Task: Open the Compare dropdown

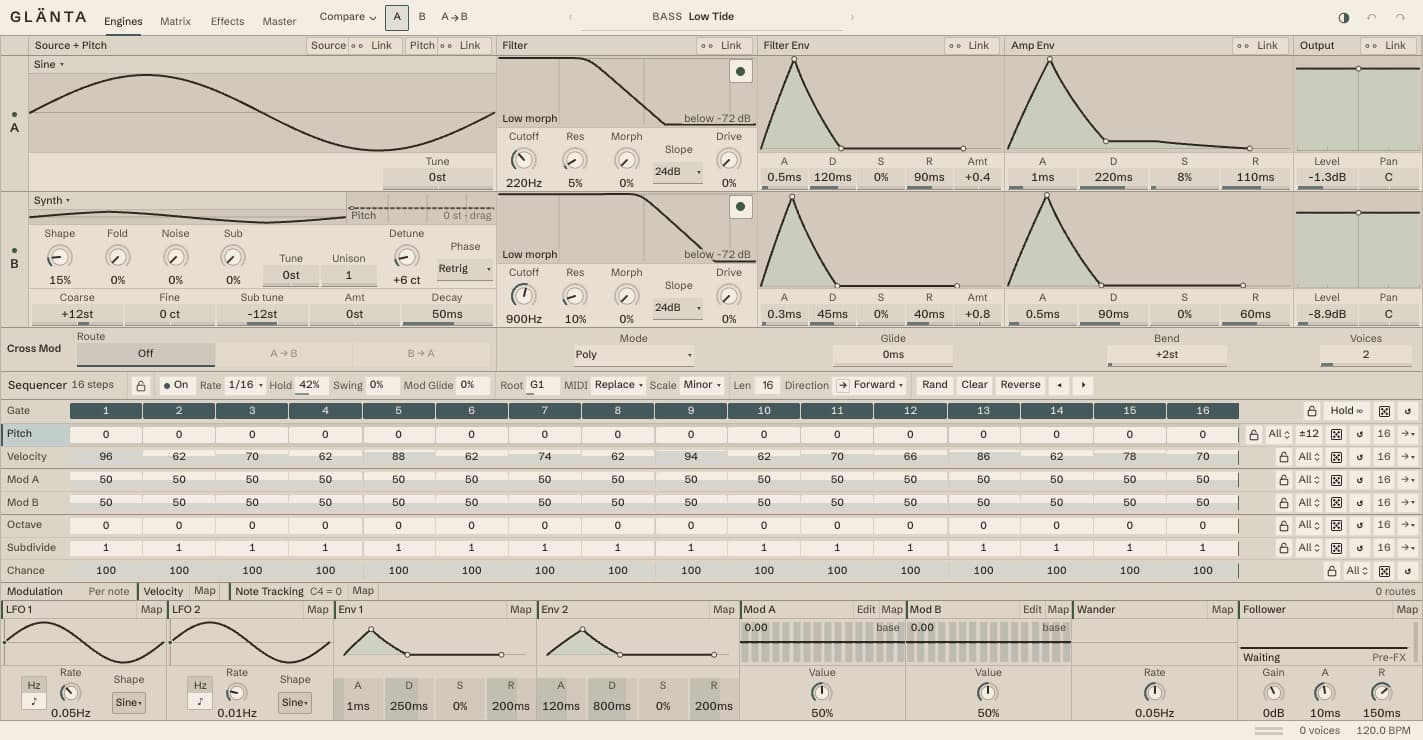Action: 348,17
